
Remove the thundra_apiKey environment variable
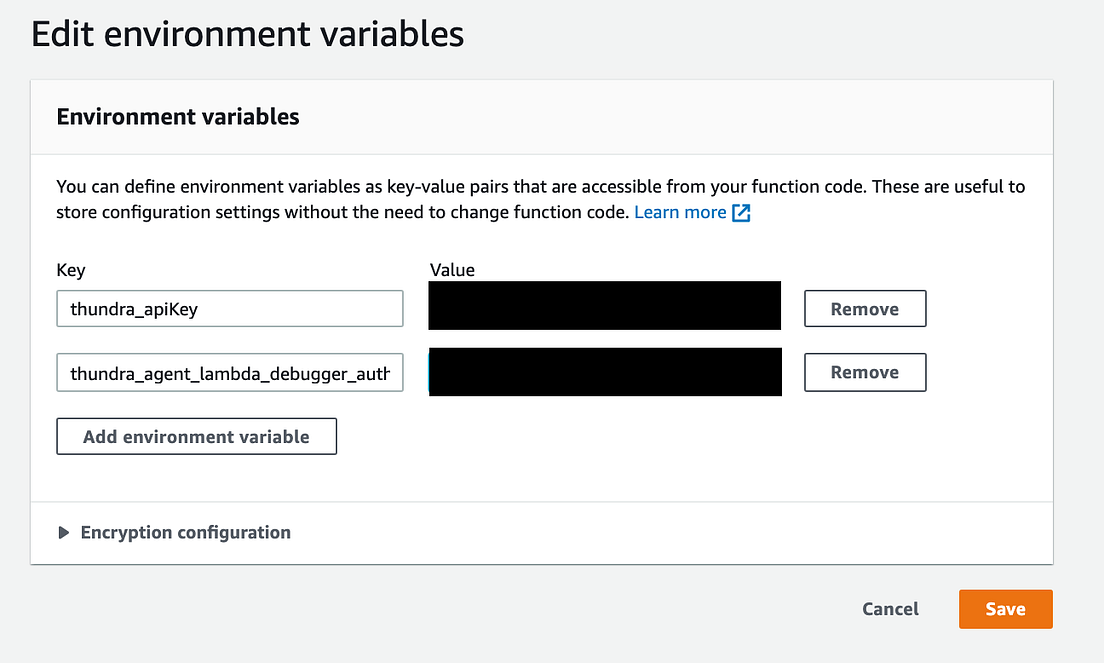click(864, 308)
